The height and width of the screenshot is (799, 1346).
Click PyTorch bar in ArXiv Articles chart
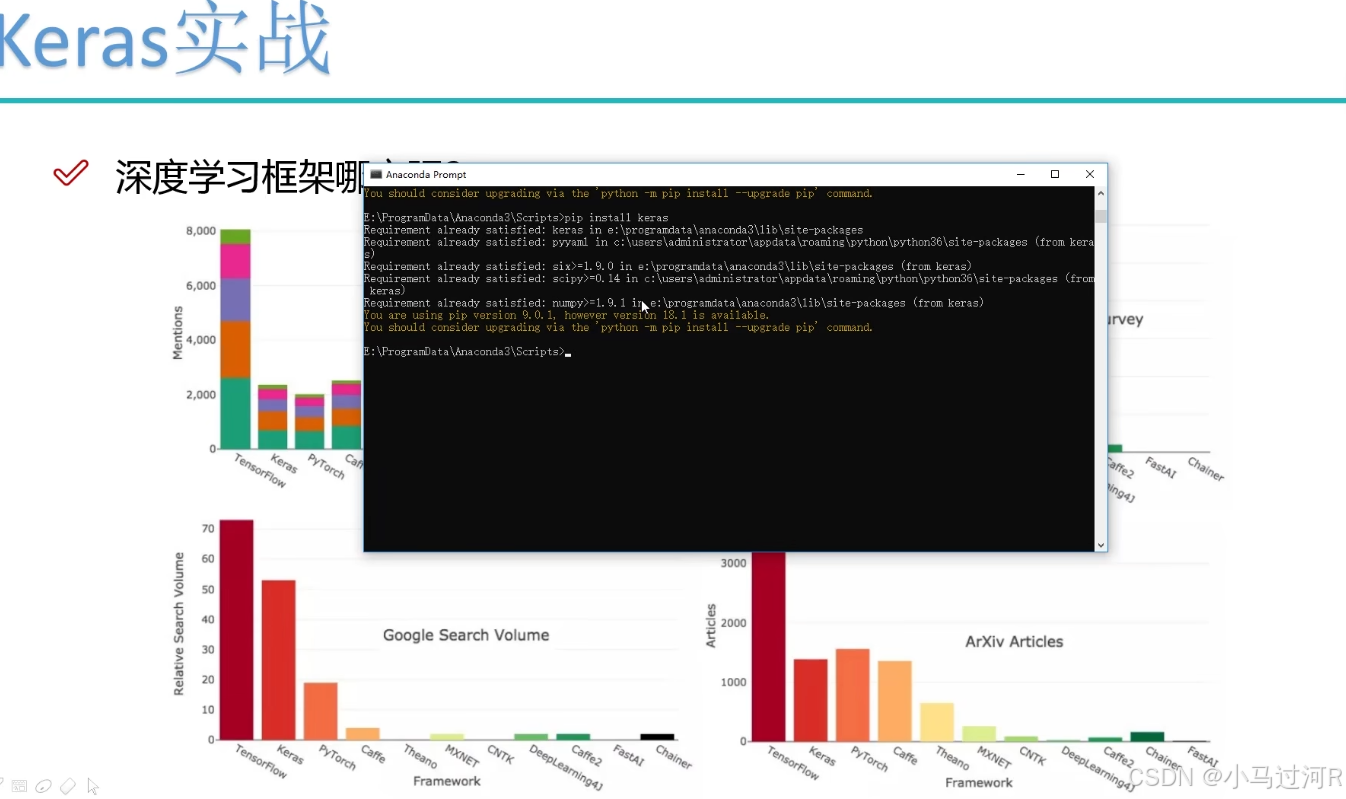853,695
